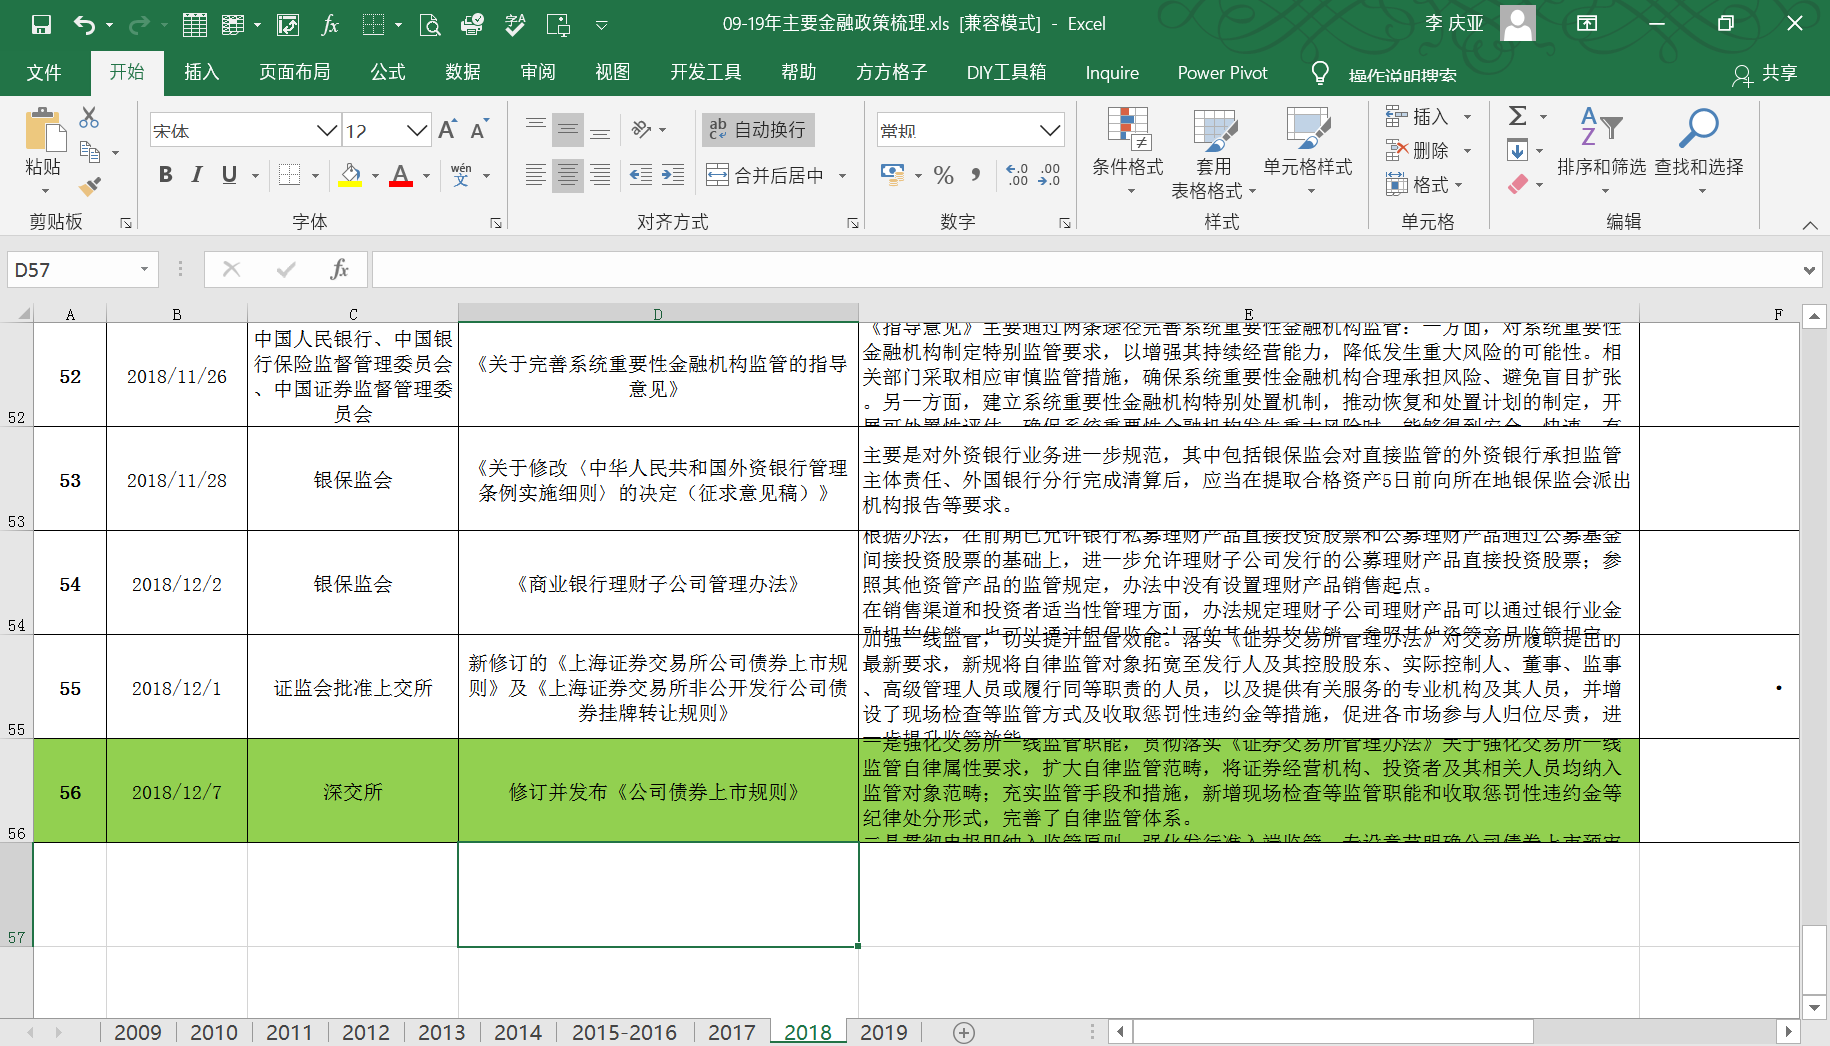Toggle underline formatting
The height and width of the screenshot is (1046, 1830).
pos(229,175)
